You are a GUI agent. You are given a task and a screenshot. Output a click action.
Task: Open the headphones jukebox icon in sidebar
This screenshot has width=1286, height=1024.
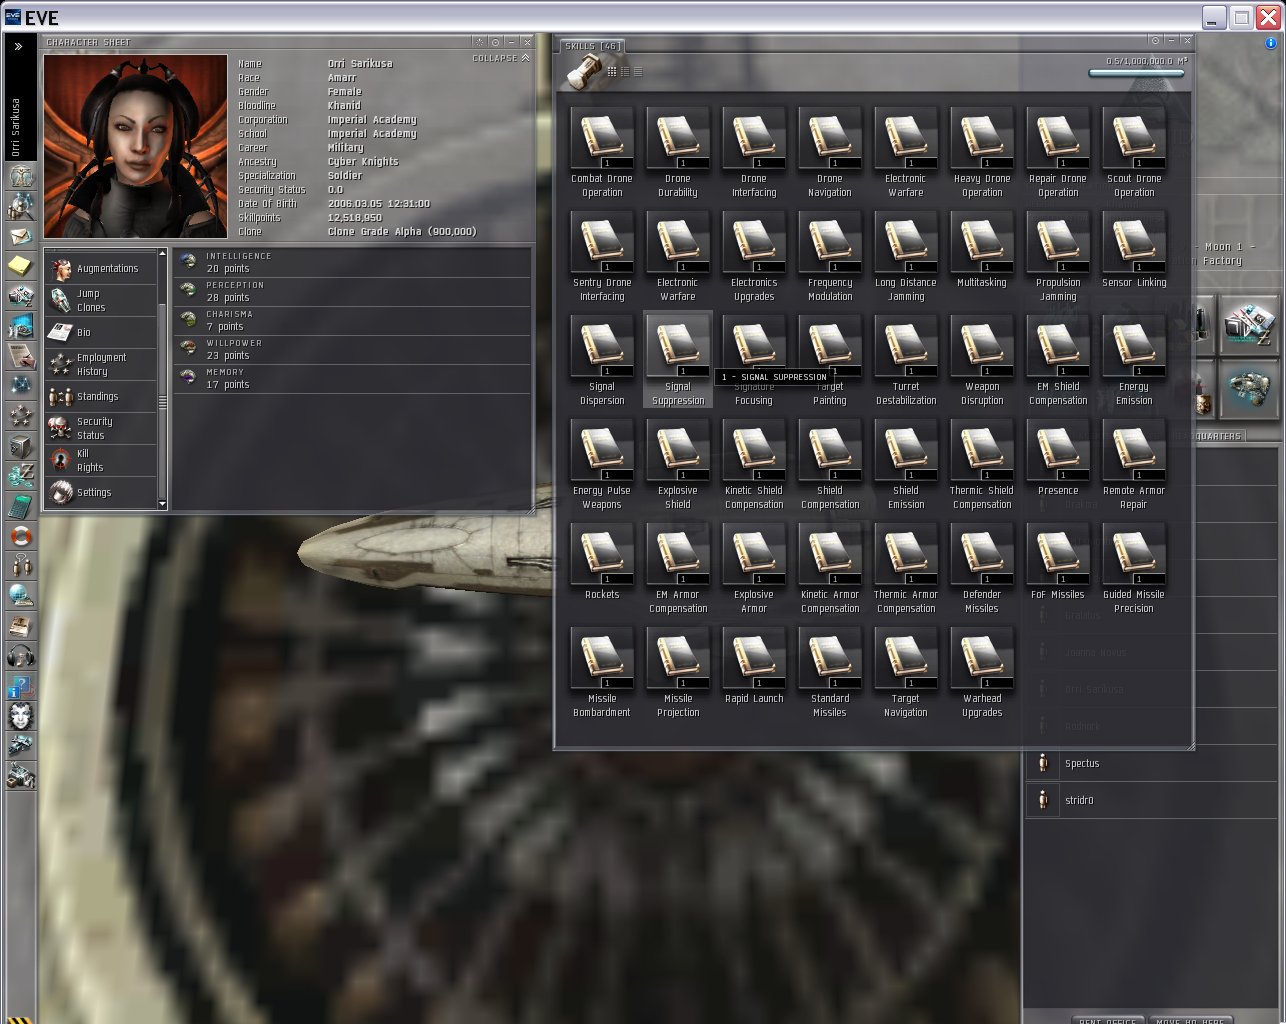[x=21, y=656]
